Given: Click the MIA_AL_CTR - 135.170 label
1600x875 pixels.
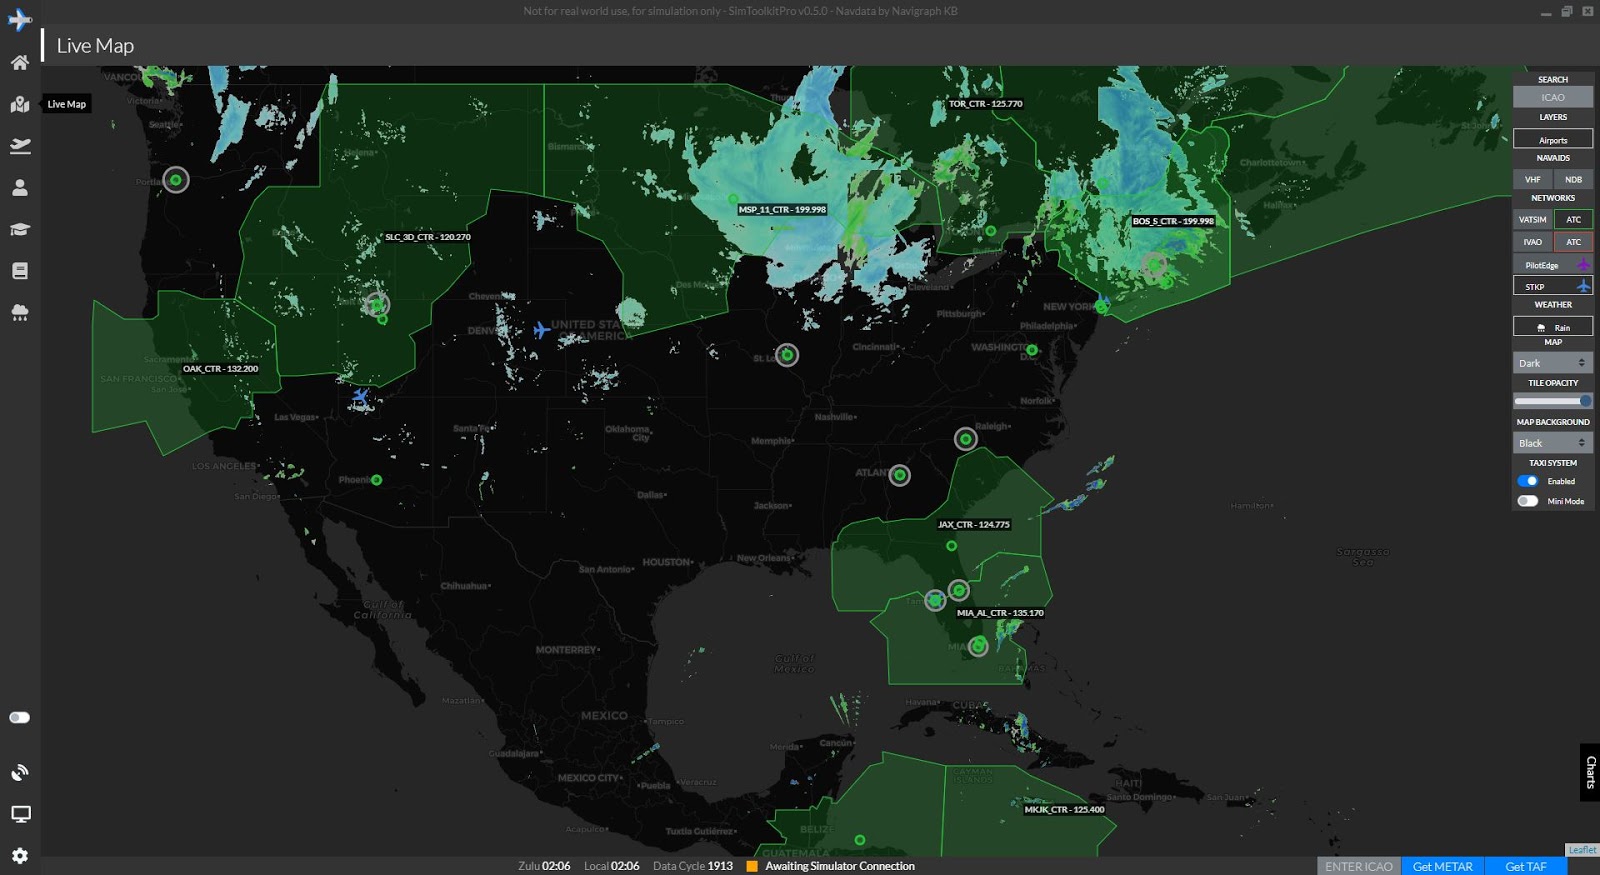Looking at the screenshot, I should click(x=1000, y=613).
